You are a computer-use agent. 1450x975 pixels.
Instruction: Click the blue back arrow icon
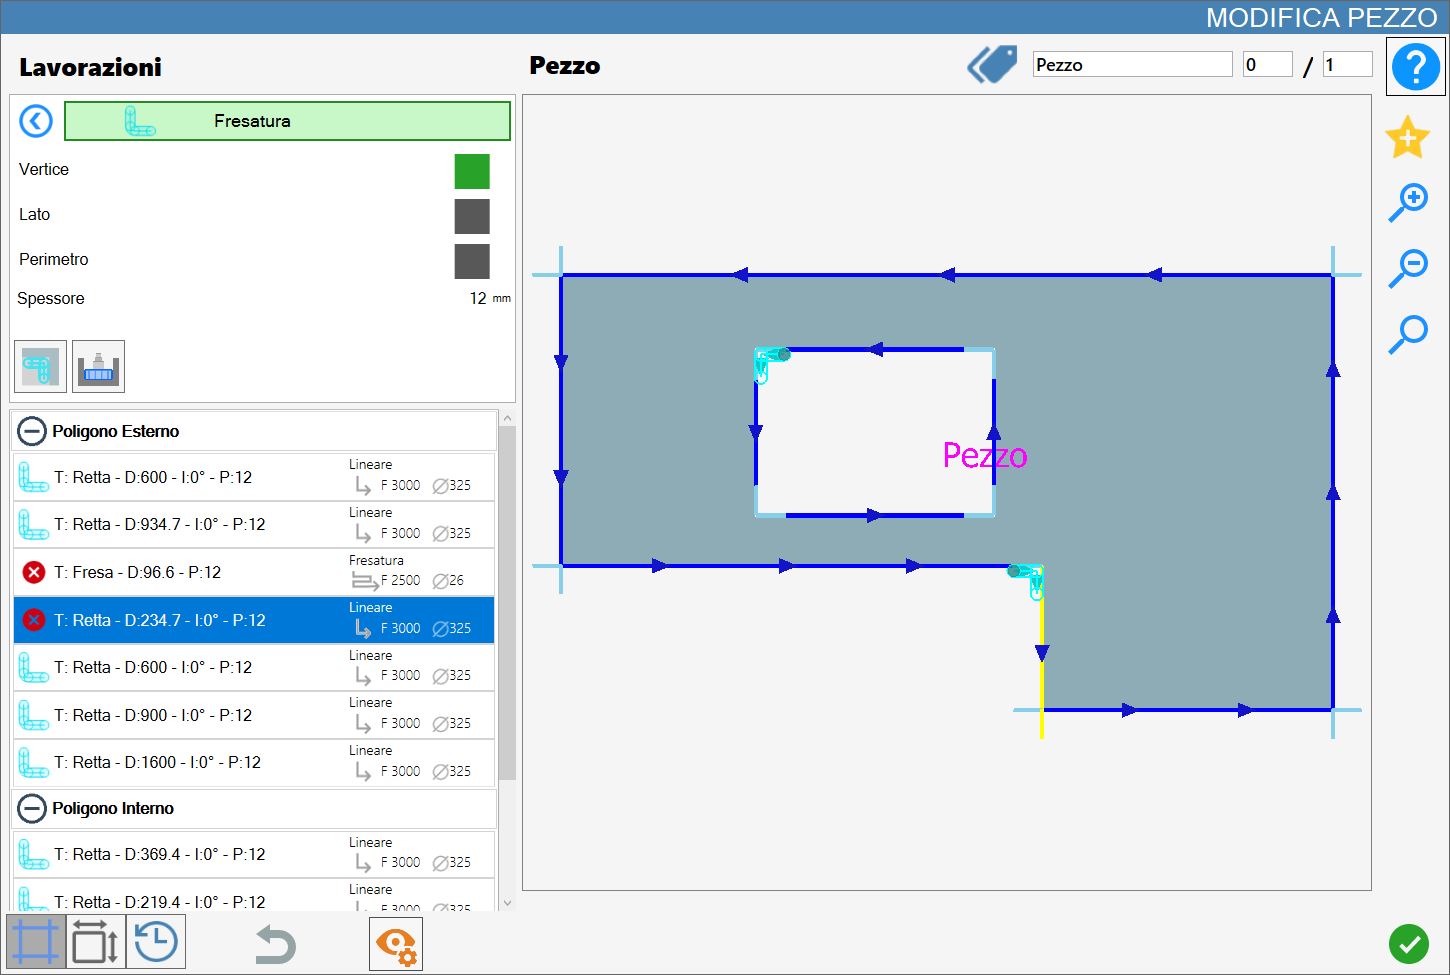tap(36, 121)
